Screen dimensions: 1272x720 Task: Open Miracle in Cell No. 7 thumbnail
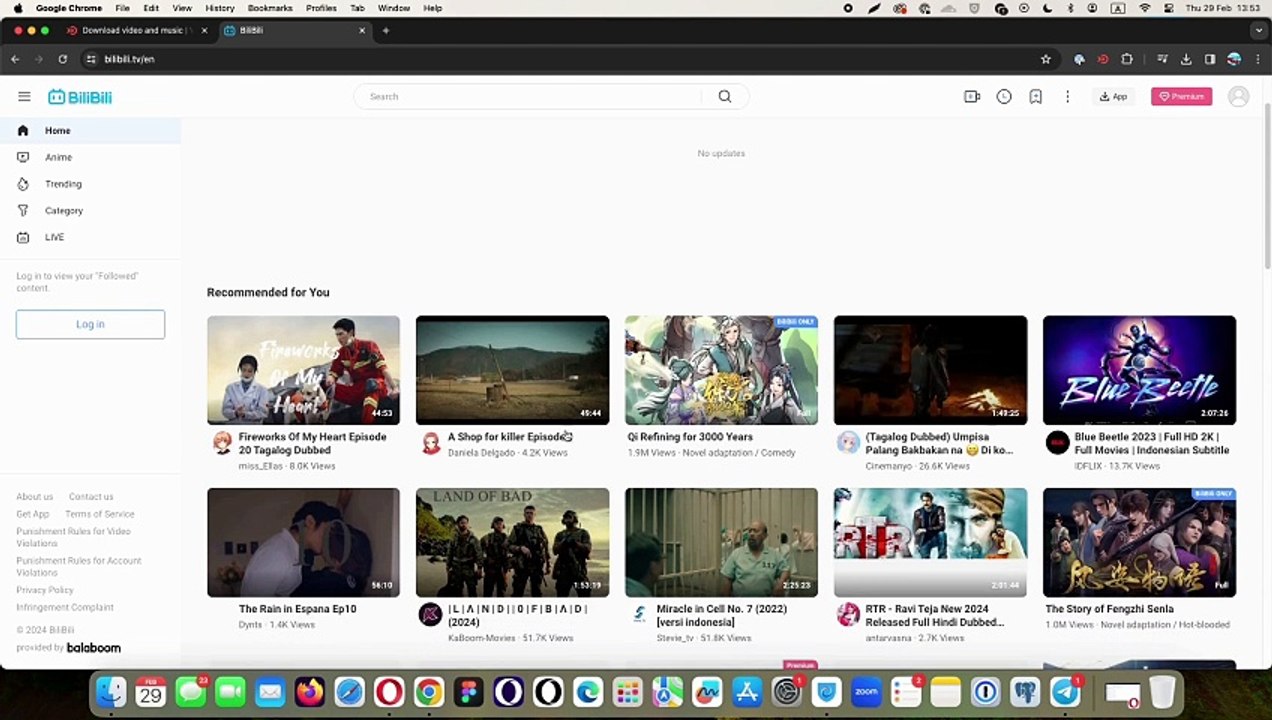(721, 542)
